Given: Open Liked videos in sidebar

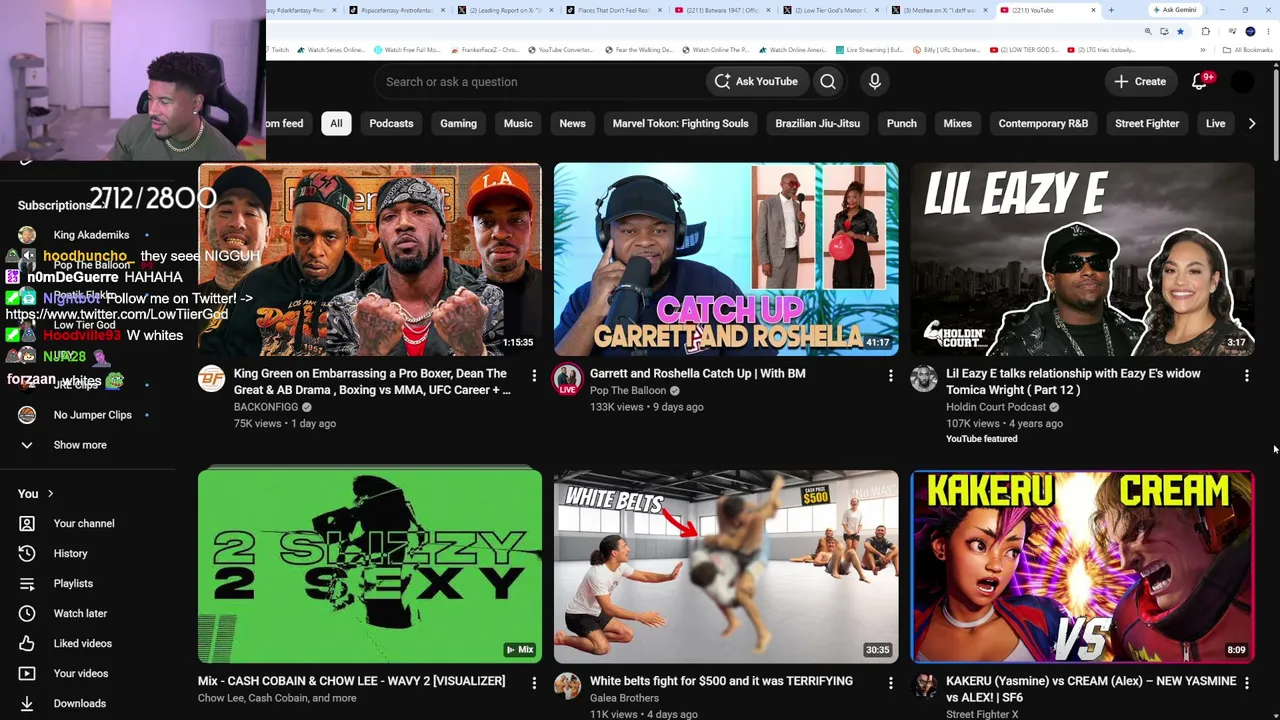Looking at the screenshot, I should click(x=82, y=644).
